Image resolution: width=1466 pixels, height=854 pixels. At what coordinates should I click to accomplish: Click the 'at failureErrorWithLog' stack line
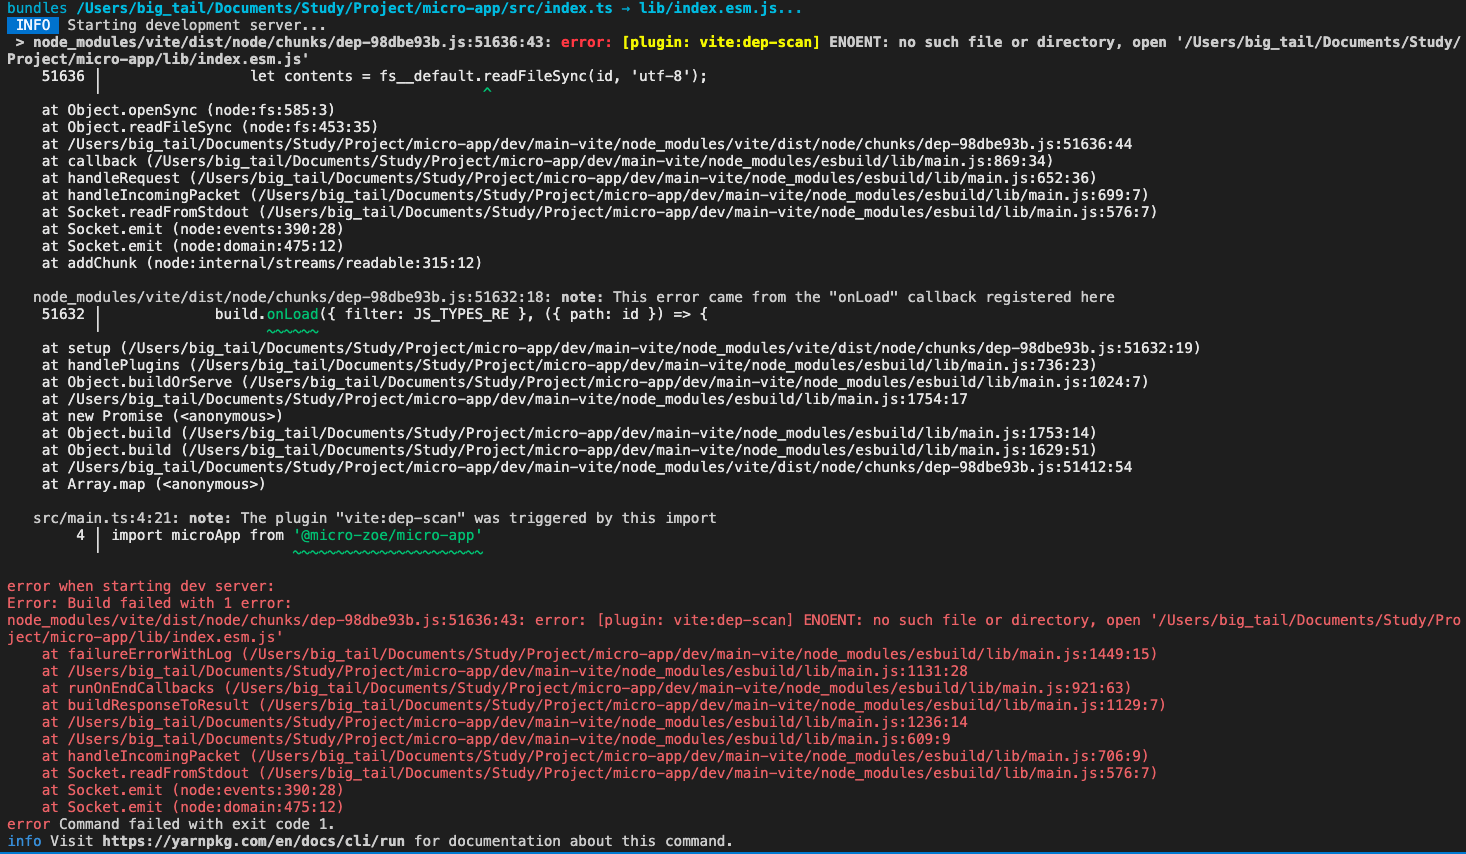coord(599,654)
